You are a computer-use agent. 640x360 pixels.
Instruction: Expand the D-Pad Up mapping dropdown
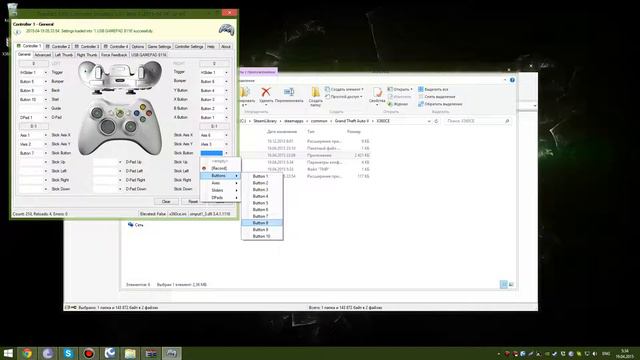pos(120,162)
